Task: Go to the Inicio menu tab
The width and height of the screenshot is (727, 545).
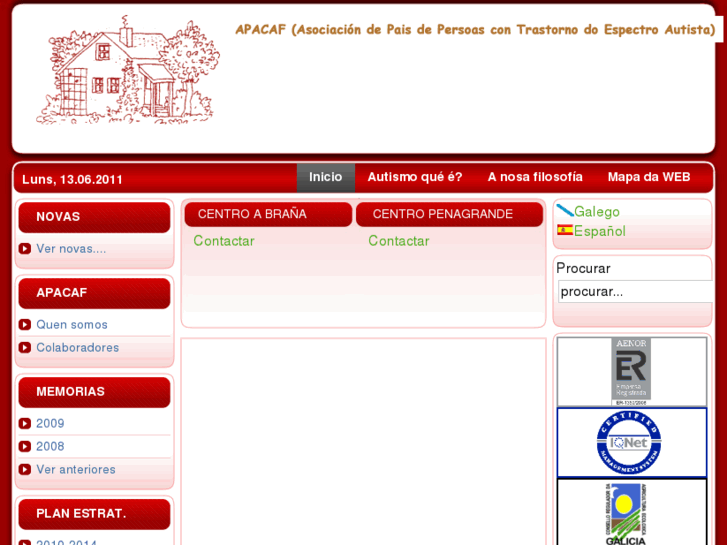Action: click(325, 177)
